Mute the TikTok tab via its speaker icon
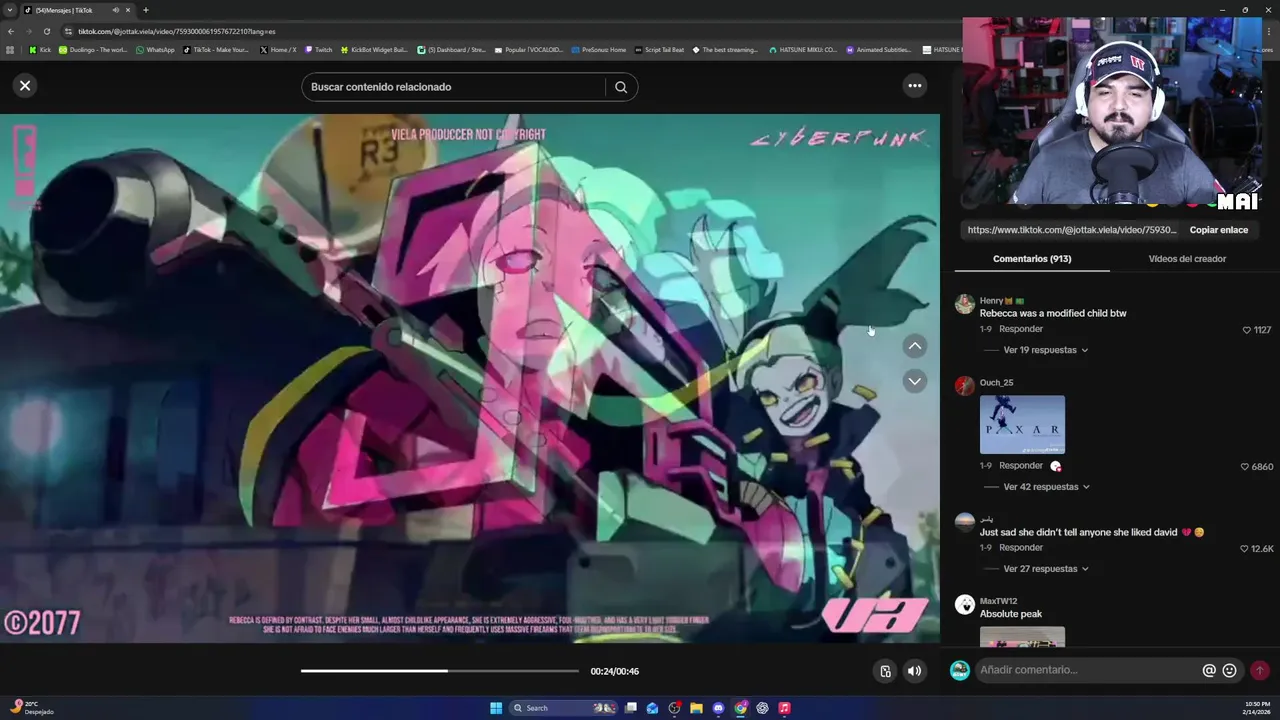 (x=115, y=10)
